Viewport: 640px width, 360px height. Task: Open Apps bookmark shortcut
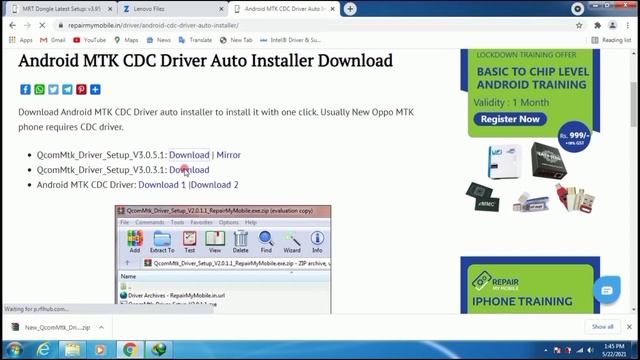[x=20, y=40]
